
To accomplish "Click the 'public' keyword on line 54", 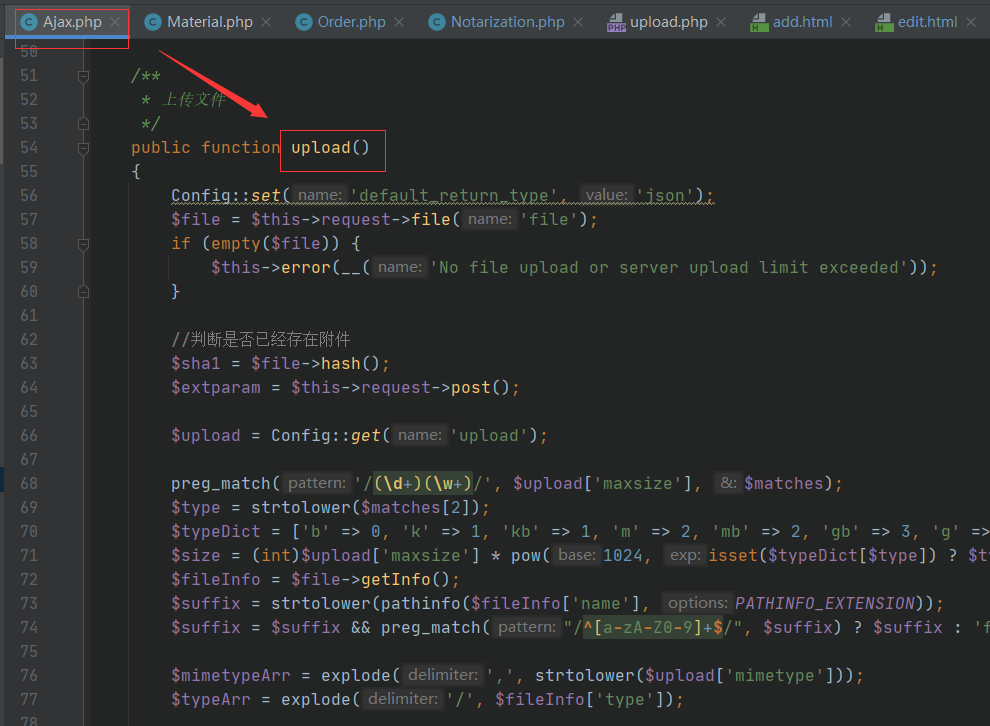I will point(160,148).
